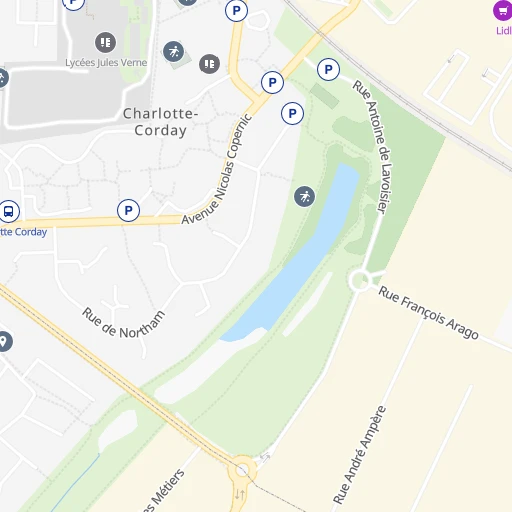512x512 pixels.
Task: Select the sports icon next to Lycées Jules Verne
Action: (173, 51)
